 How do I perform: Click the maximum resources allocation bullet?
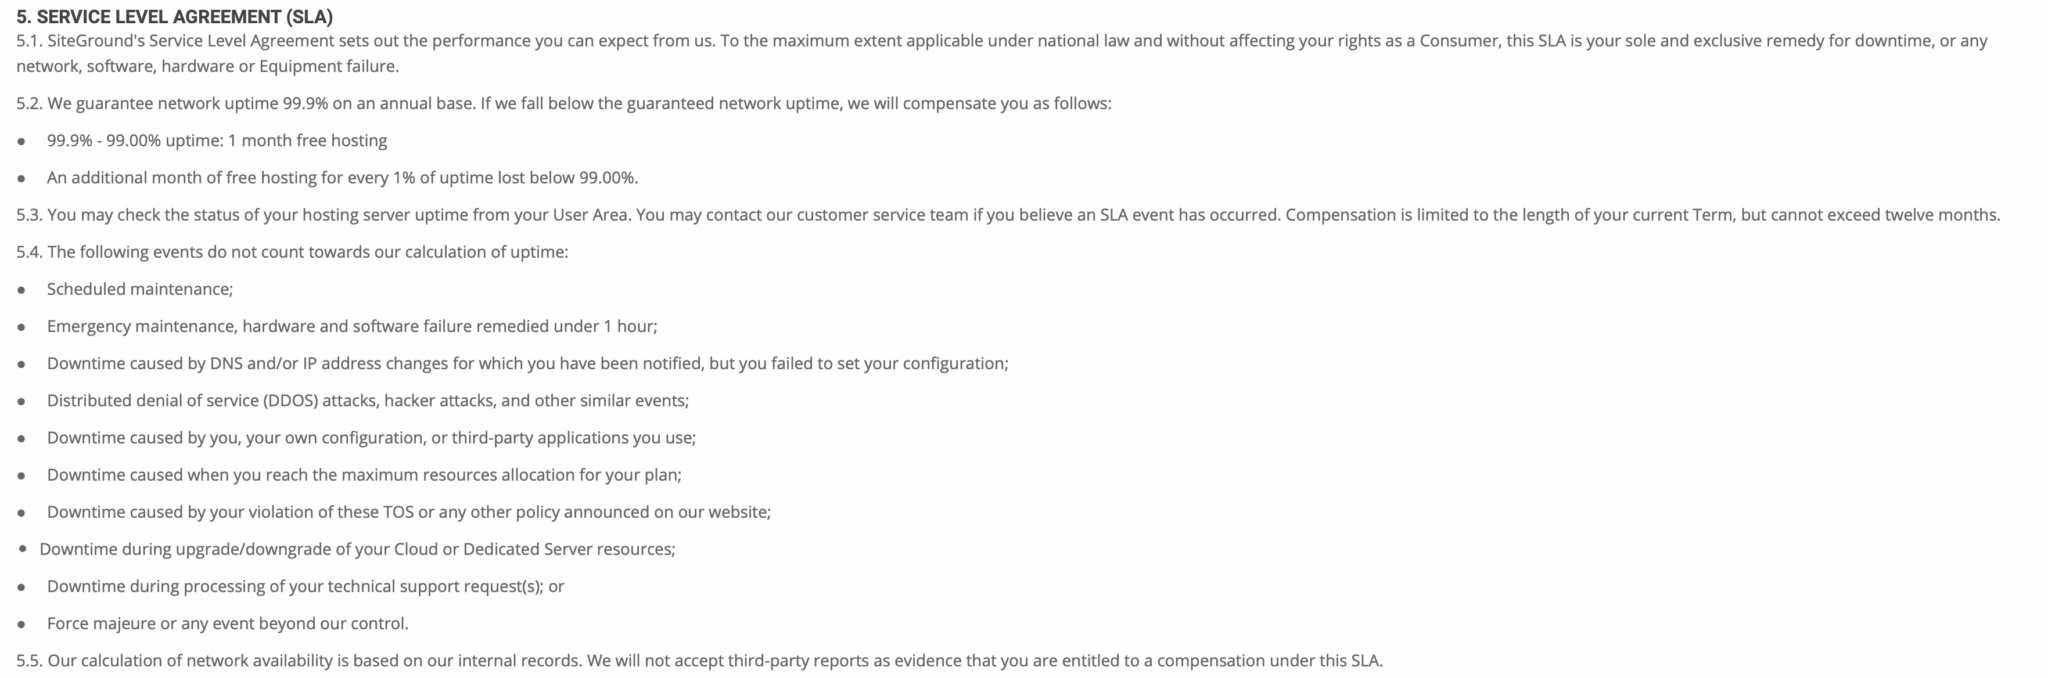click(364, 474)
